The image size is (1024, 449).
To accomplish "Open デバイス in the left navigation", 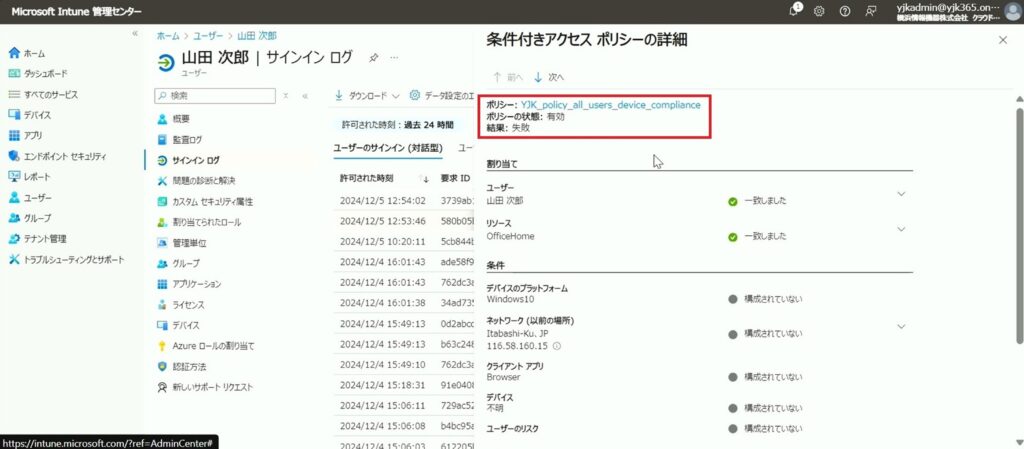I will coord(29,116).
